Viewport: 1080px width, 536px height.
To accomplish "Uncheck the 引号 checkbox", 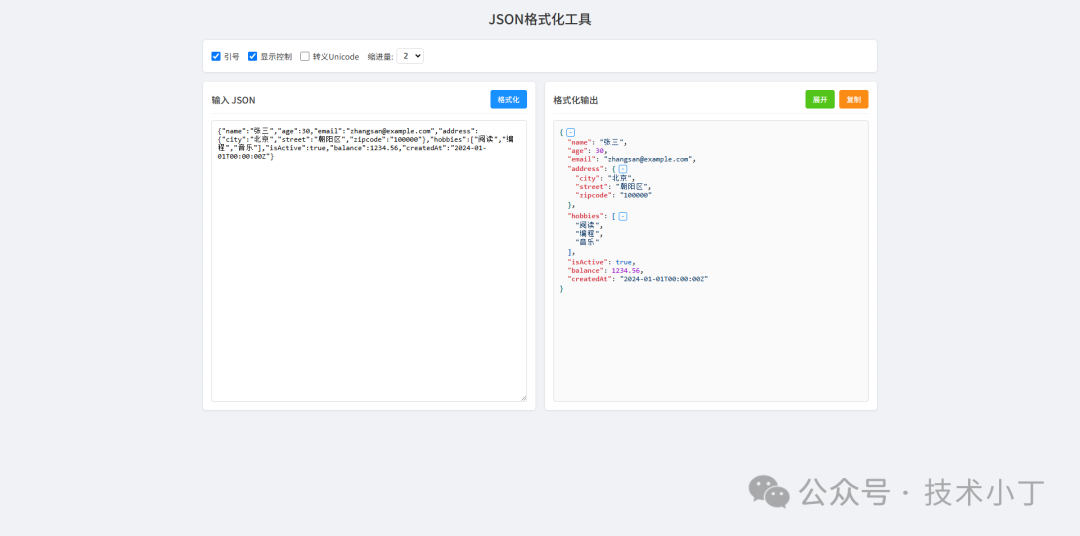I will click(x=216, y=57).
